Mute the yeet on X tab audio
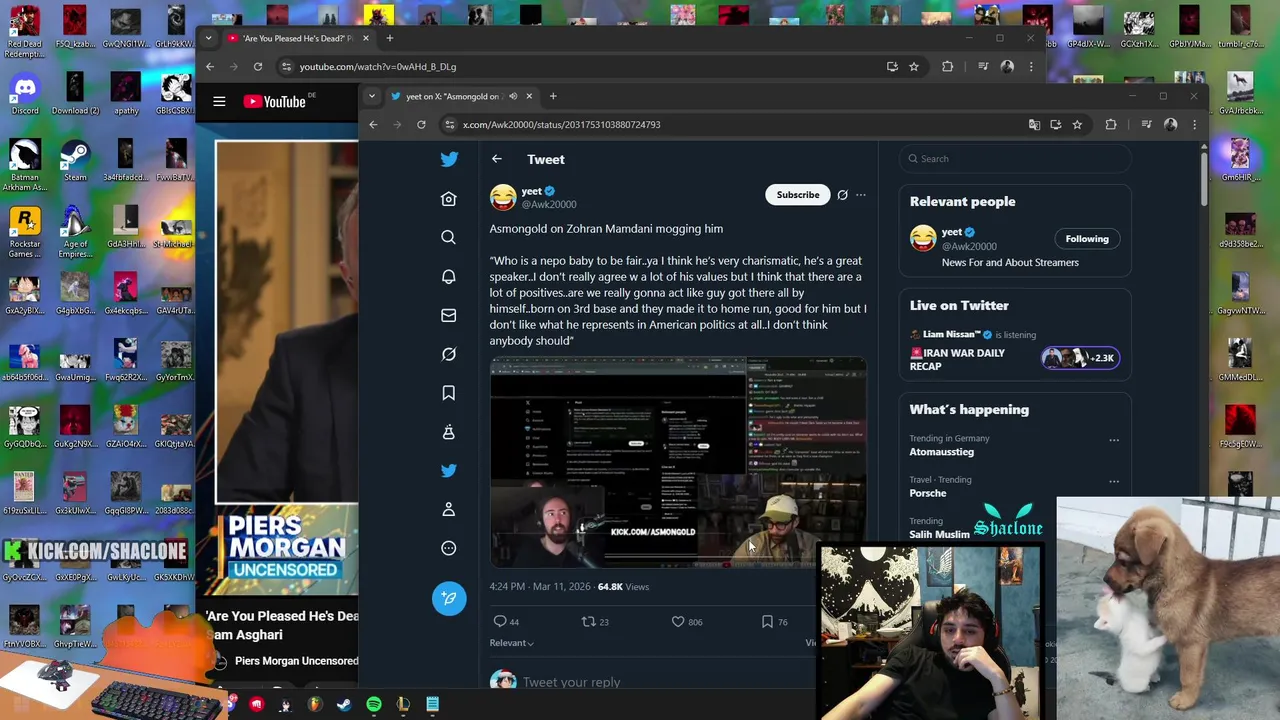 513,96
